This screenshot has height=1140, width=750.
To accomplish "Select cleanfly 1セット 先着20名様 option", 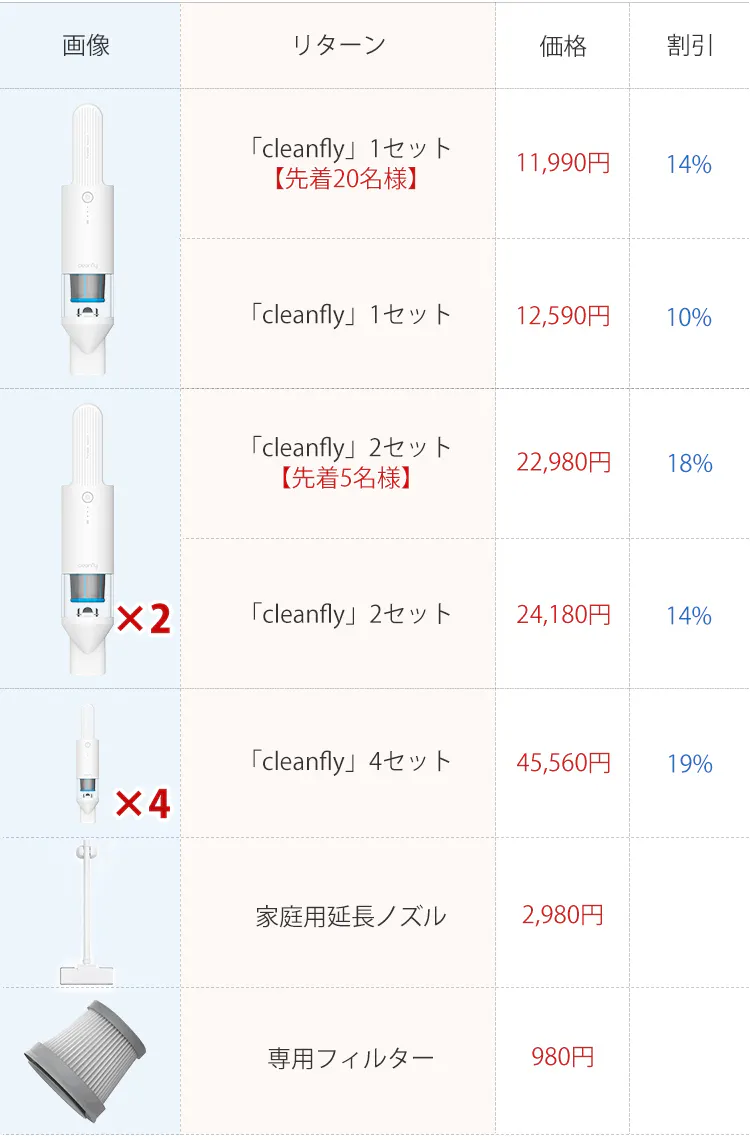I will (x=350, y=163).
